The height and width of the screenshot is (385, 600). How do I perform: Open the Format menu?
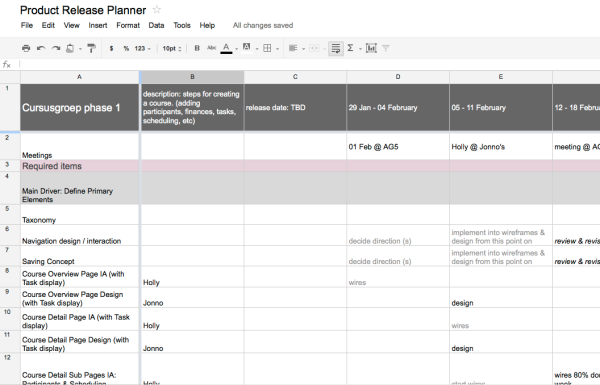click(x=128, y=25)
